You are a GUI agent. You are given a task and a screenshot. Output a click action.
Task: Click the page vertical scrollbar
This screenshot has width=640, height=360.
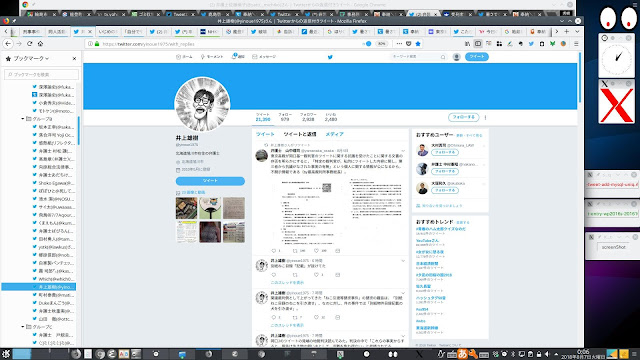pyautogui.click(x=580, y=77)
